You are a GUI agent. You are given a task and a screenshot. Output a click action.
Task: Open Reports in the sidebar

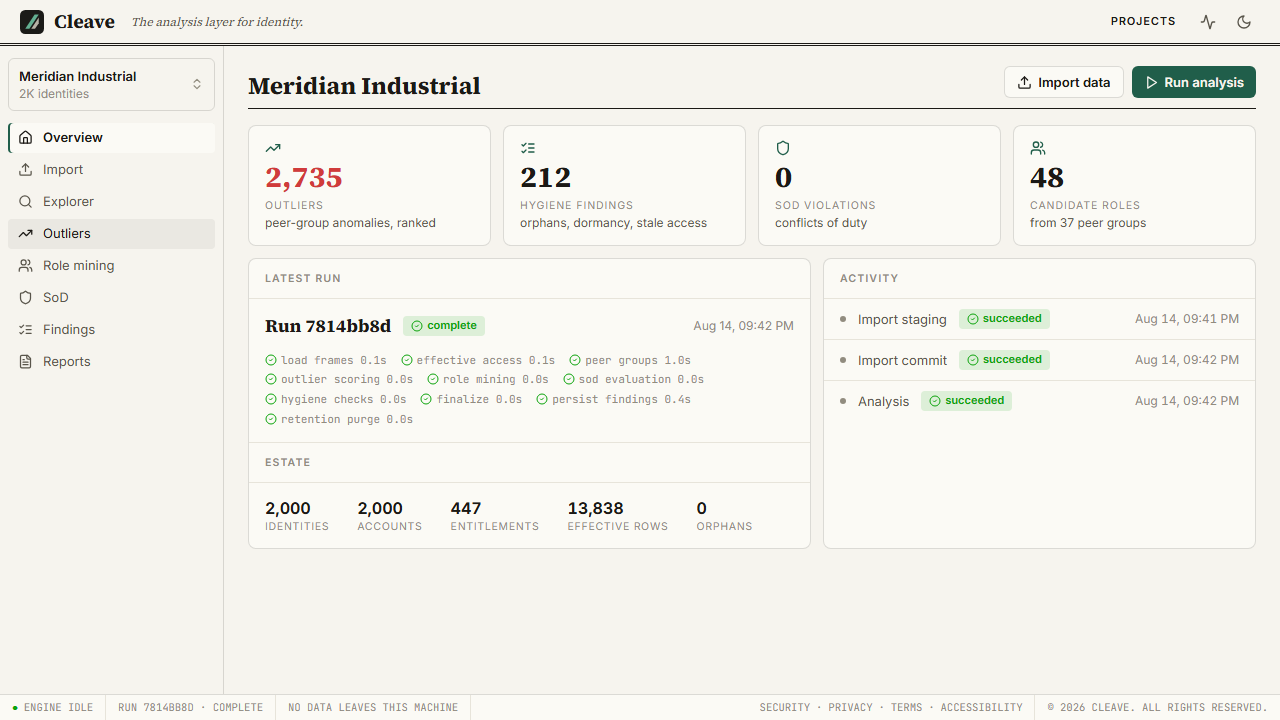click(x=111, y=362)
